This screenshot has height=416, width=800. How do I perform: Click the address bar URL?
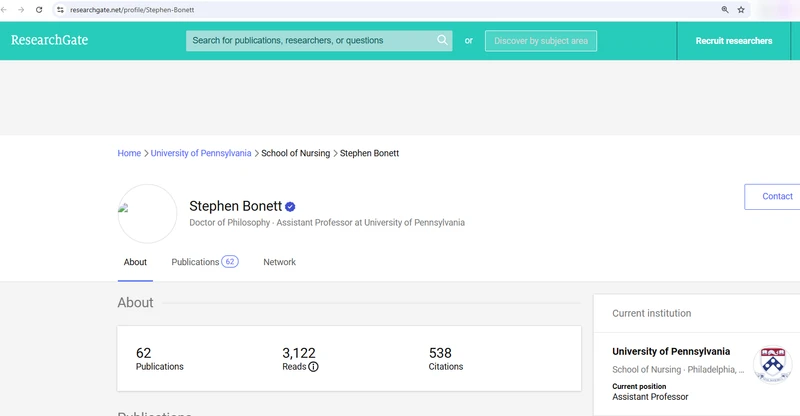(x=132, y=10)
